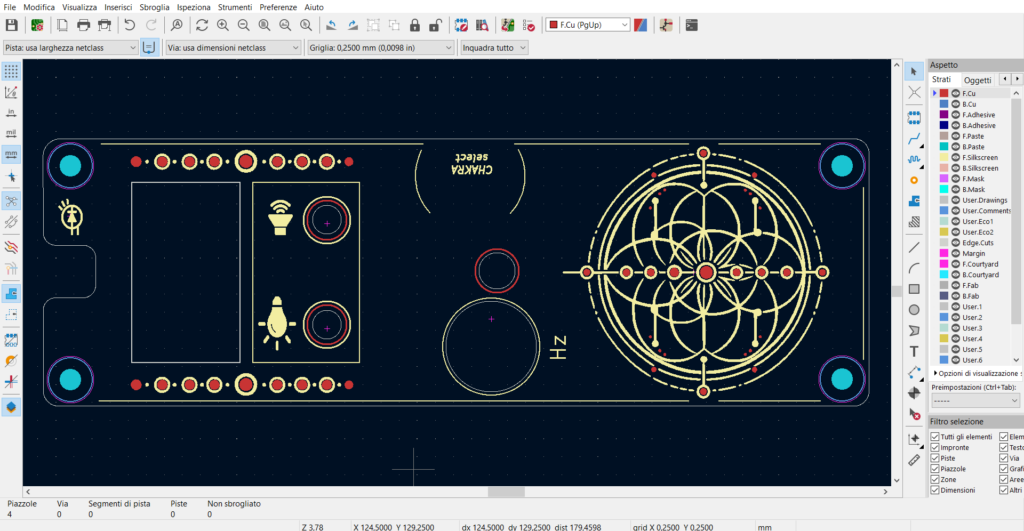Pick the delete items tool
The width and height of the screenshot is (1024, 531).
(x=914, y=414)
